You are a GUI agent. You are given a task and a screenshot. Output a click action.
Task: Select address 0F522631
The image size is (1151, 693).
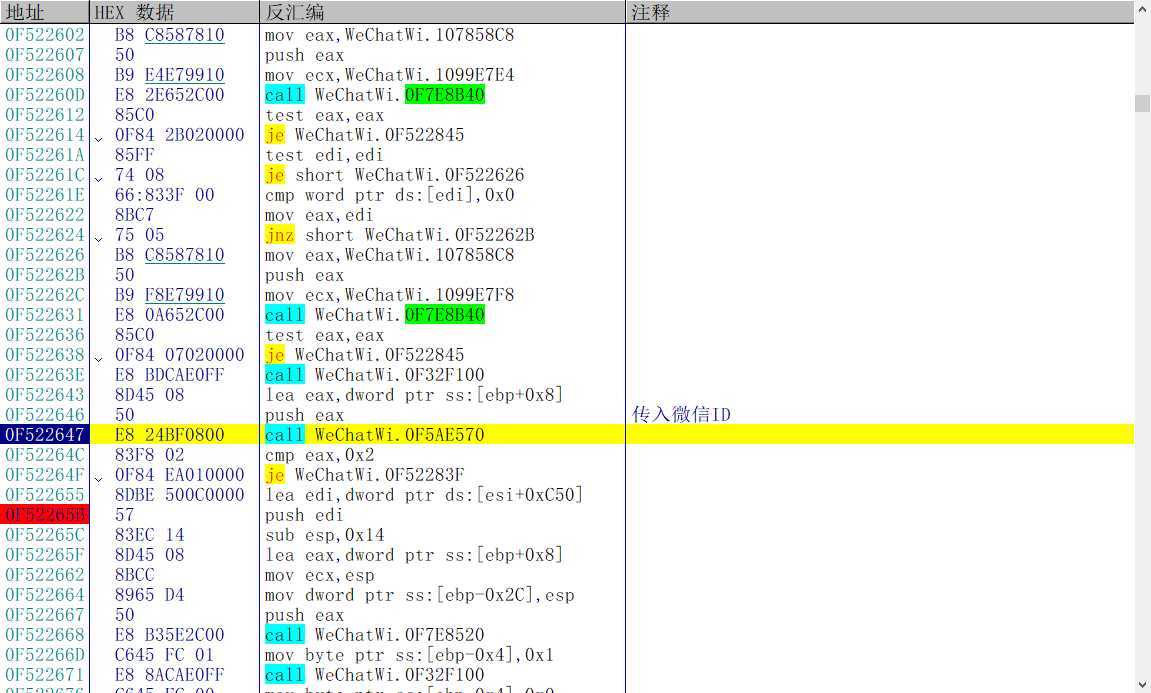click(45, 315)
